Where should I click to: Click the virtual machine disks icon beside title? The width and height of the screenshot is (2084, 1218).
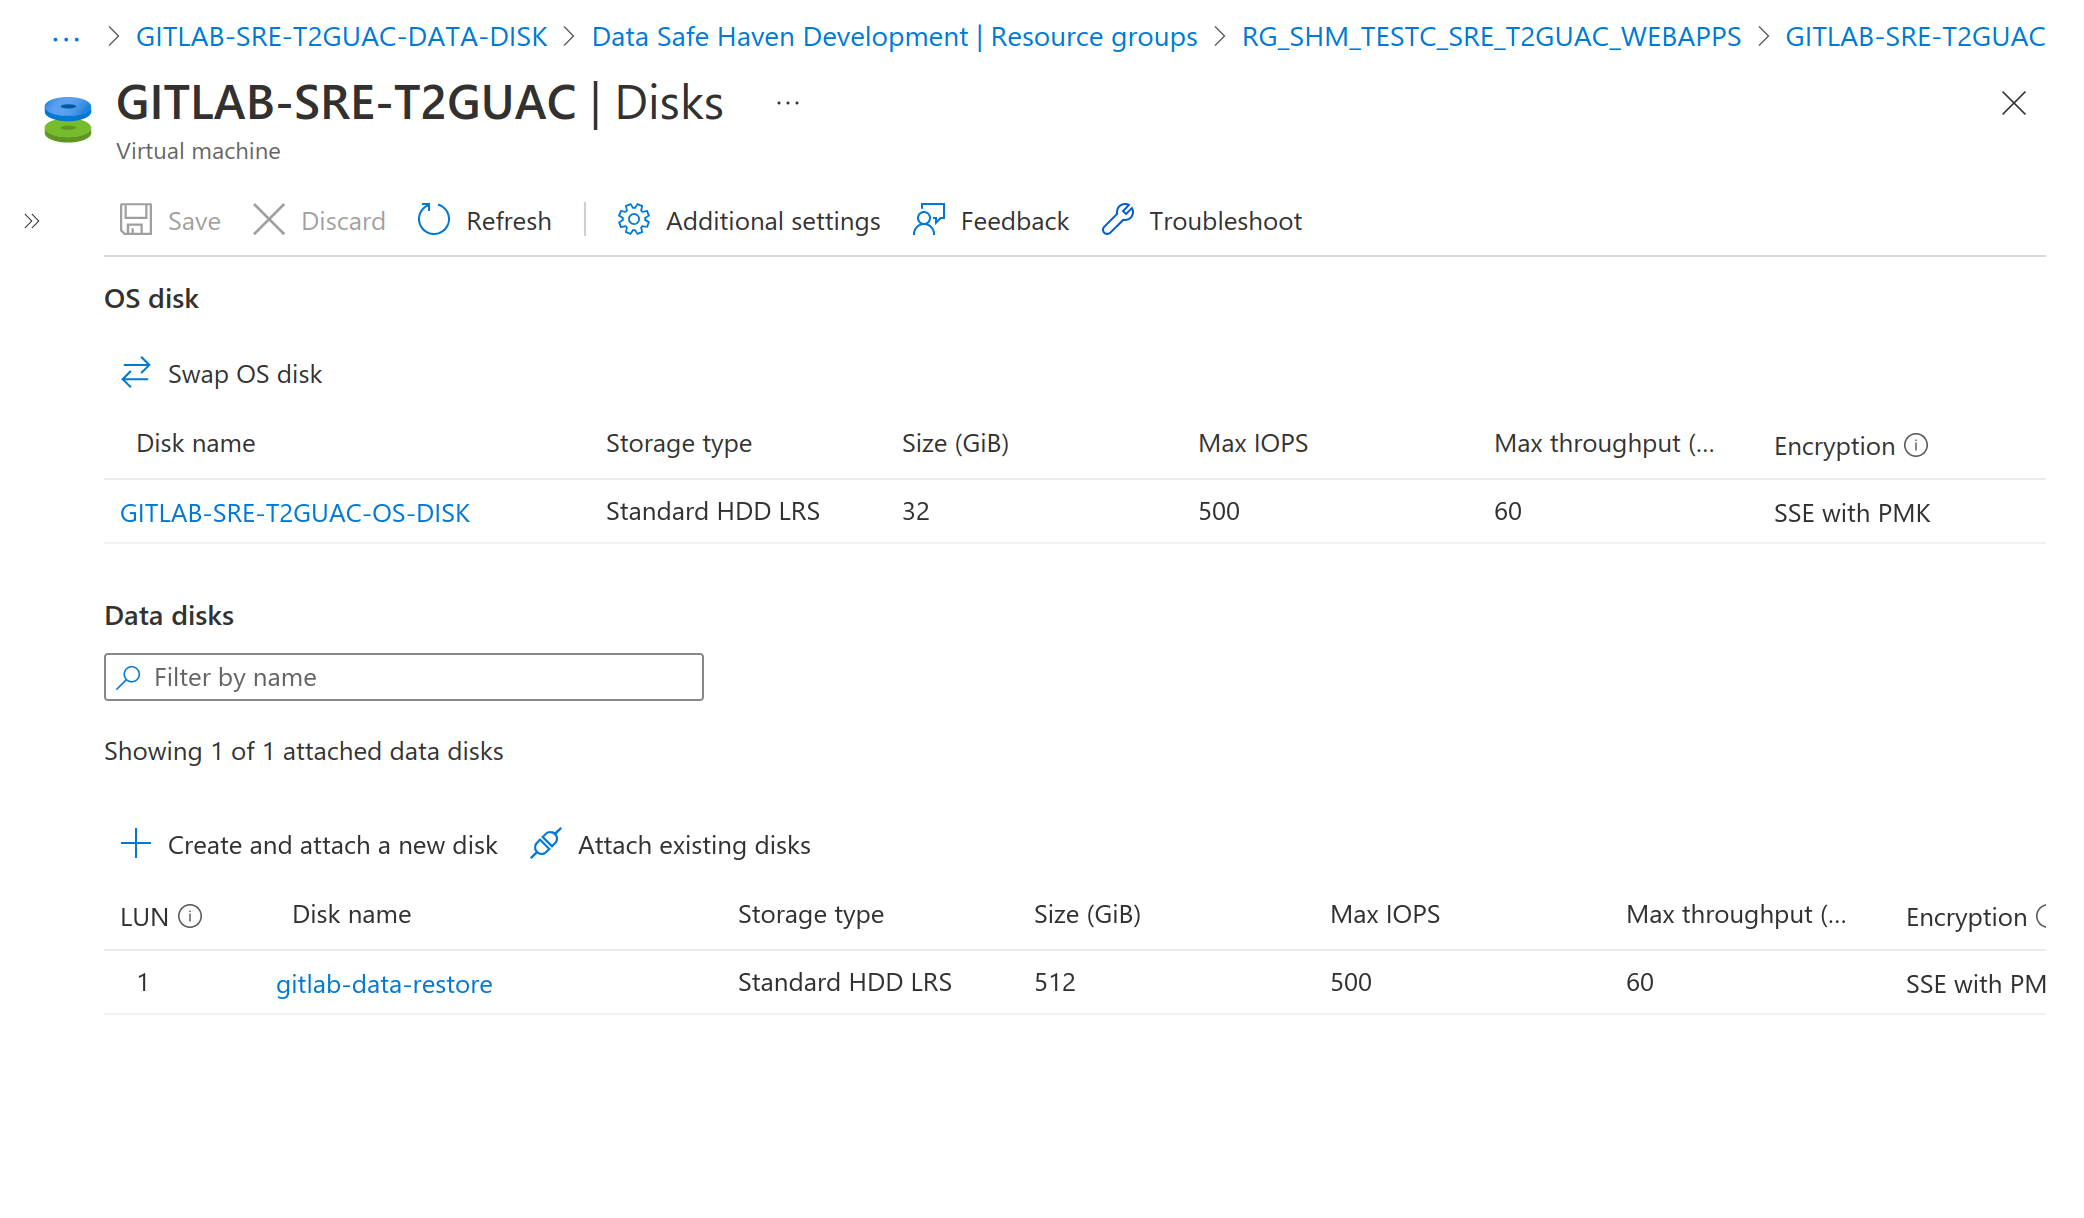pyautogui.click(x=68, y=120)
